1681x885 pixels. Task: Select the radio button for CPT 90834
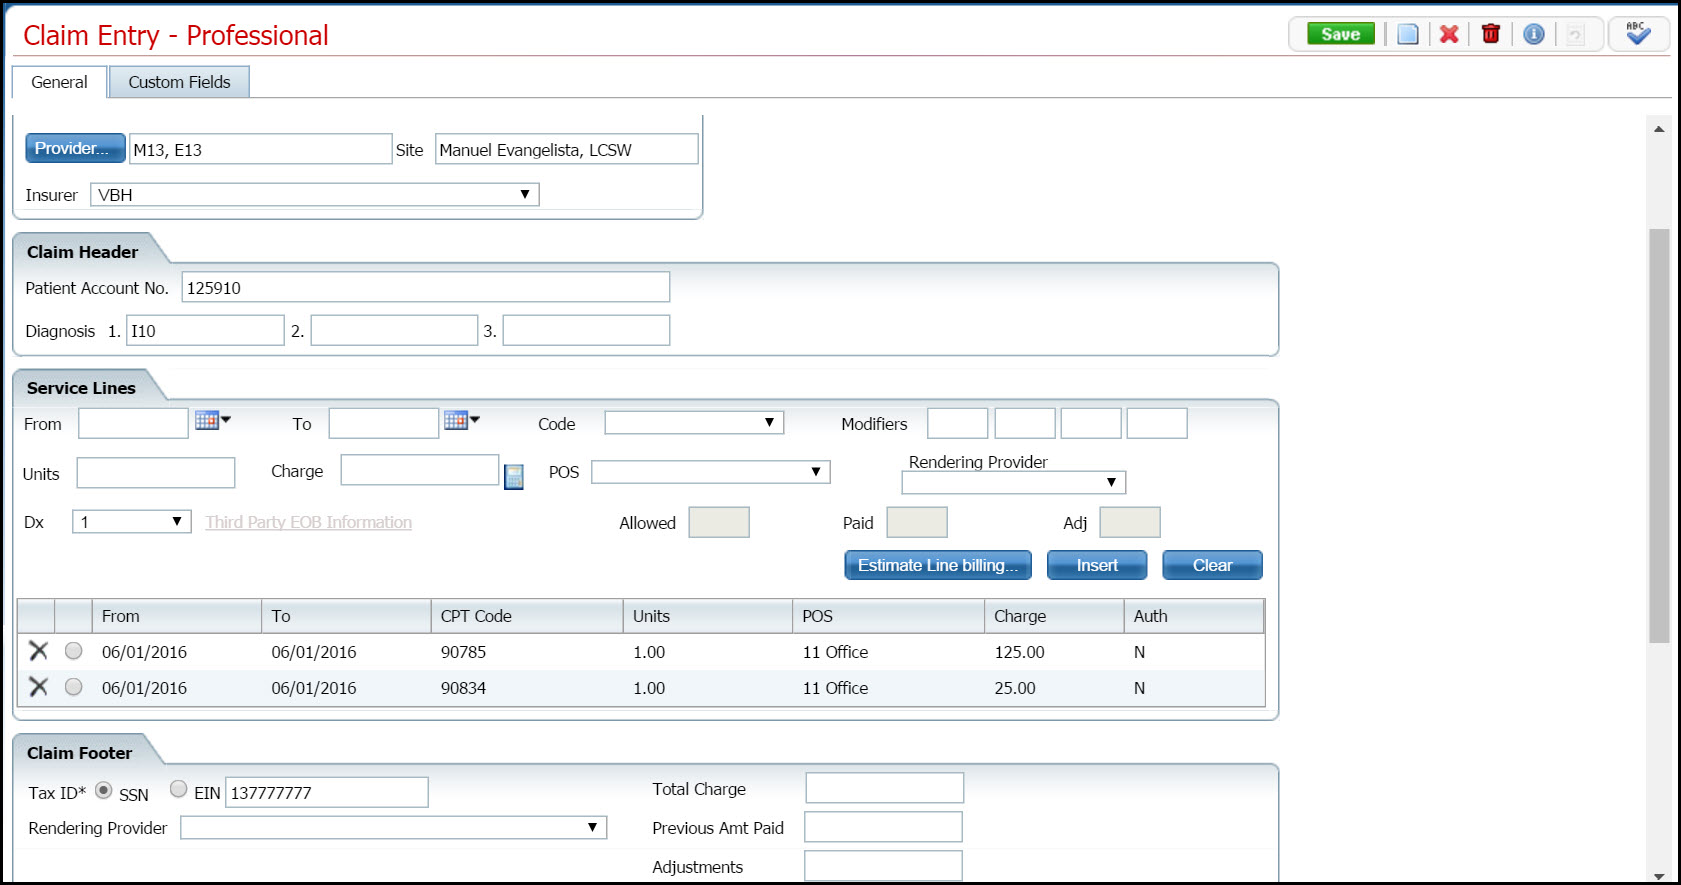tap(74, 687)
